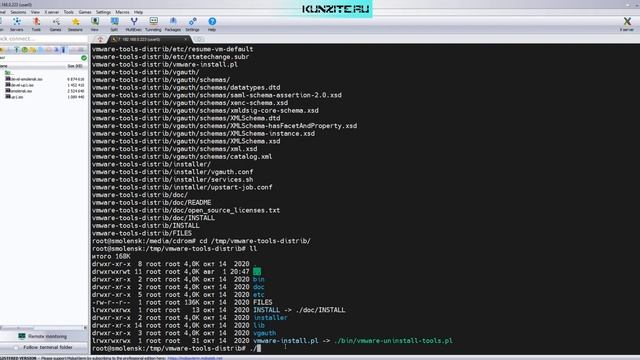Screen dimensions: 640x360
Task: Click the Split toolbar icon
Action: pyautogui.click(x=114, y=24)
